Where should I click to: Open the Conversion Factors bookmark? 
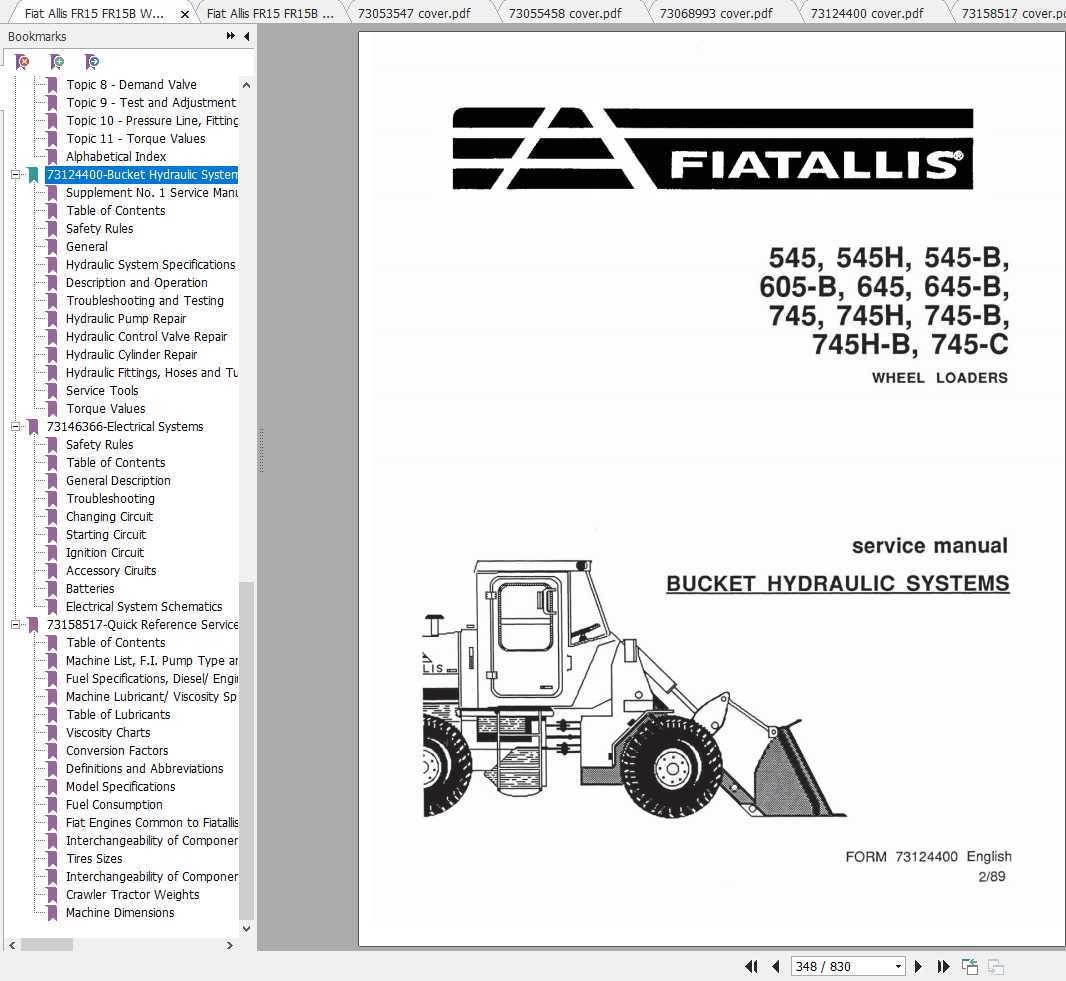[117, 751]
